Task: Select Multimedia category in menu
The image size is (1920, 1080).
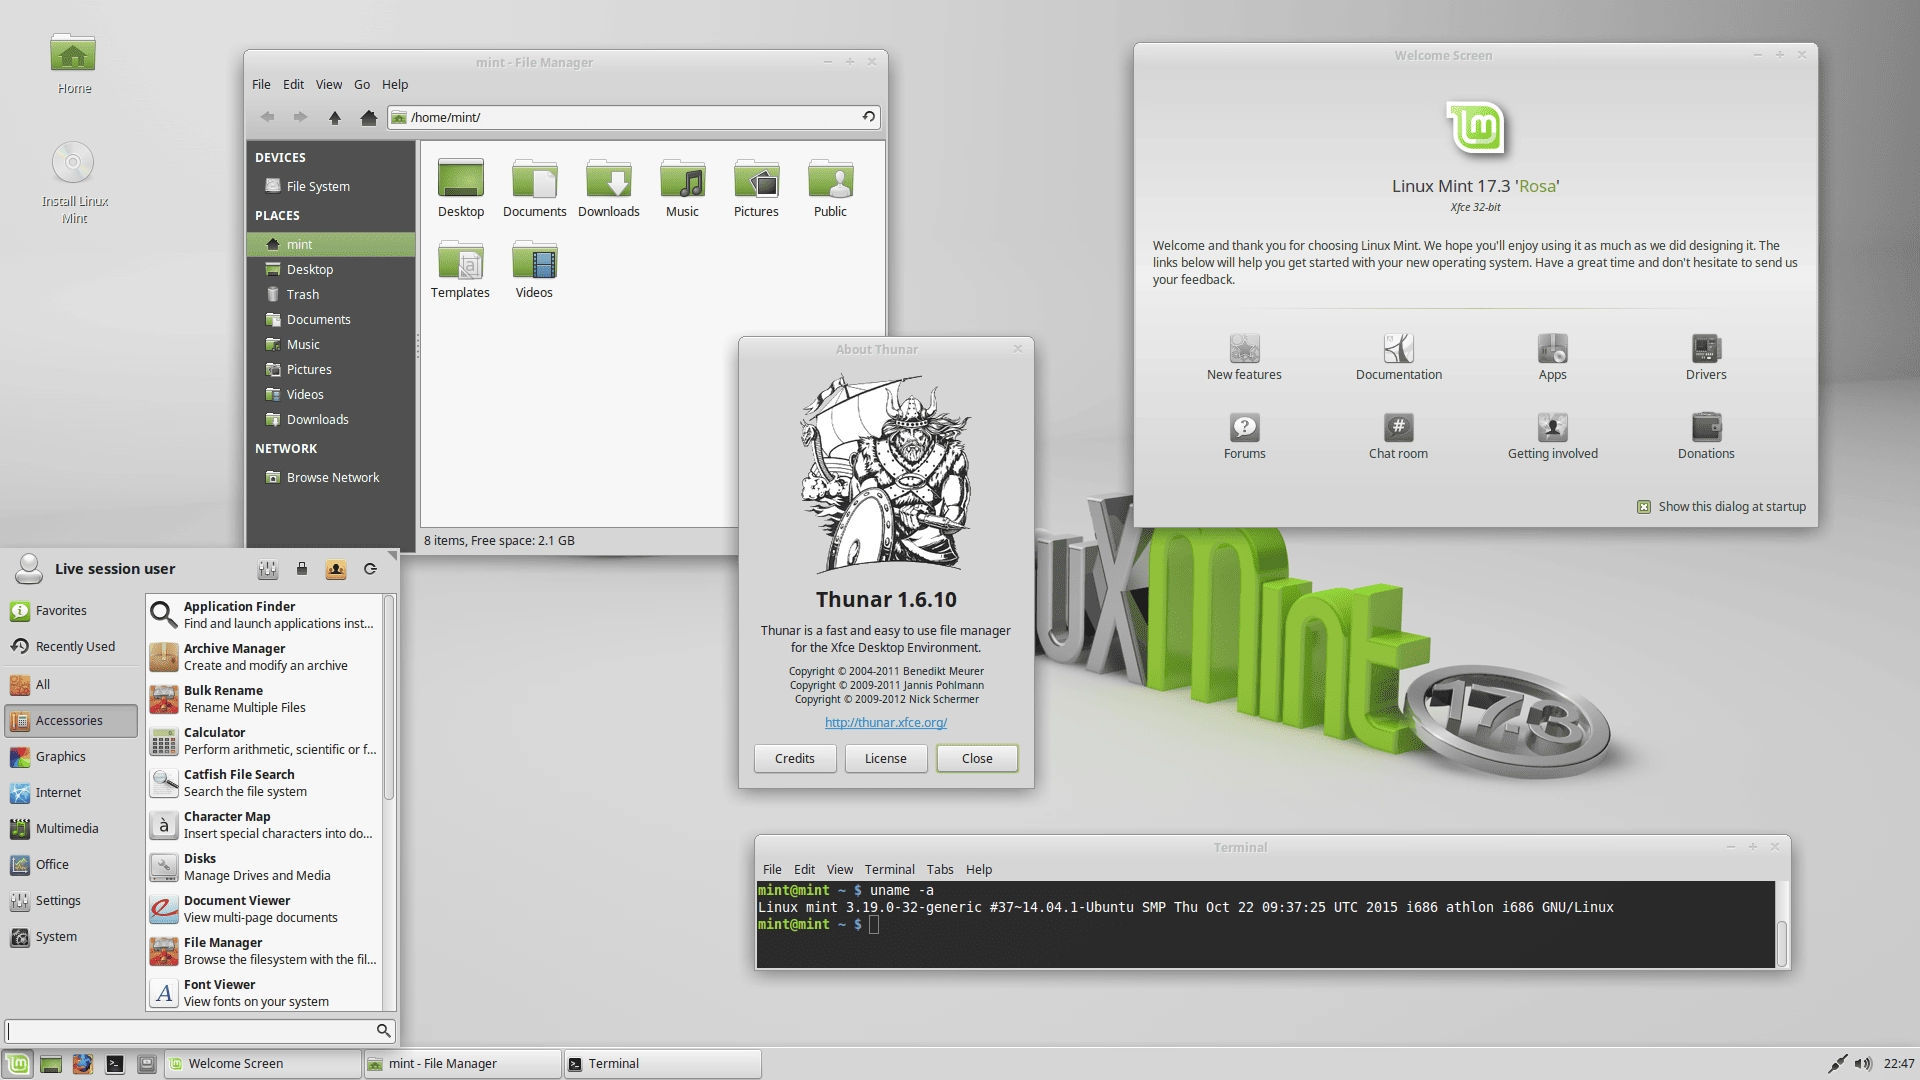Action: [71, 829]
